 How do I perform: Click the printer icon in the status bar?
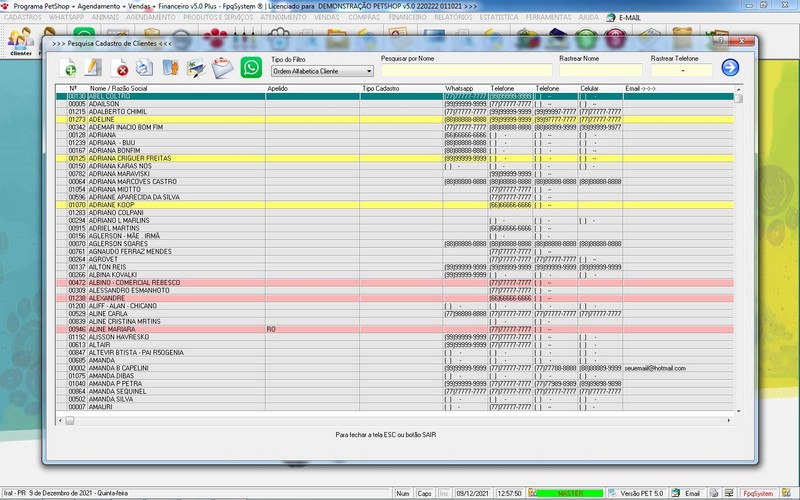coord(714,493)
